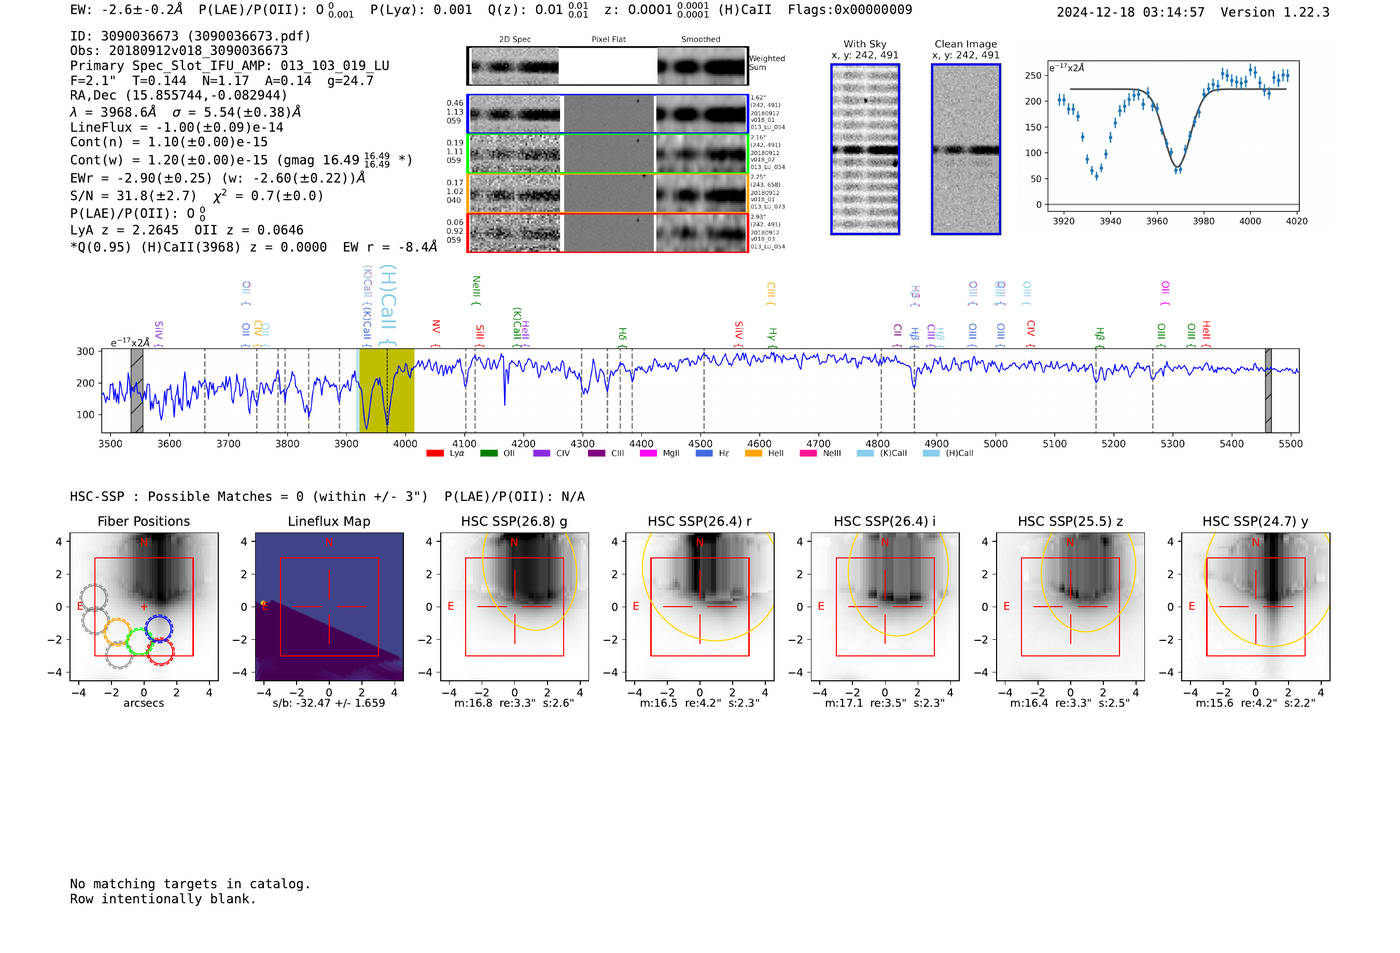Click "Row intentionally blank." text
Screen dimensions: 1400x953
(163, 899)
